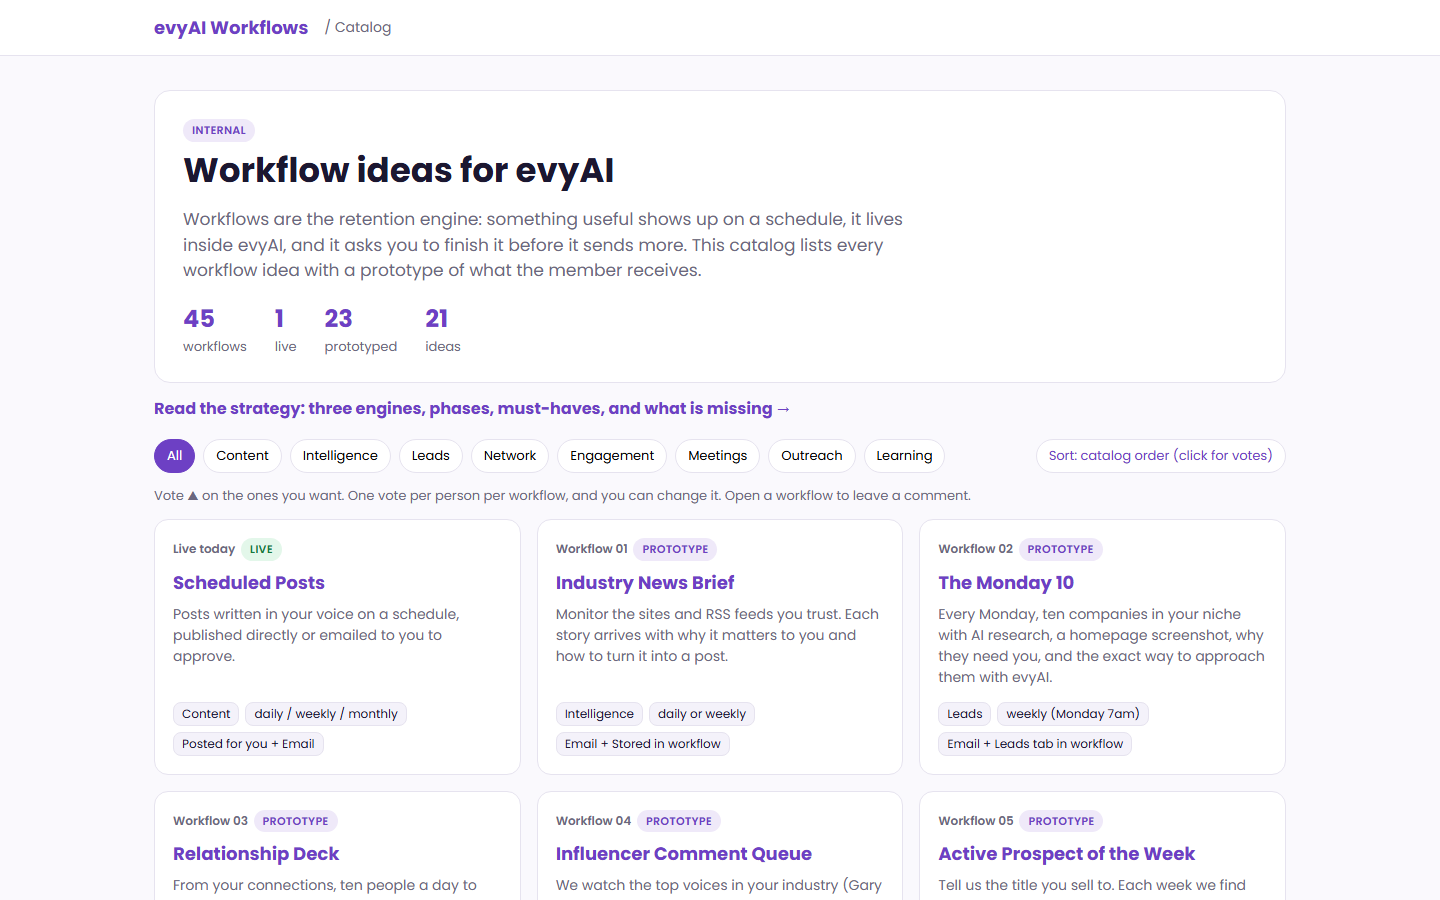1440x900 pixels.
Task: Click the 'Email + Stored in workflow' tag
Action: point(643,744)
